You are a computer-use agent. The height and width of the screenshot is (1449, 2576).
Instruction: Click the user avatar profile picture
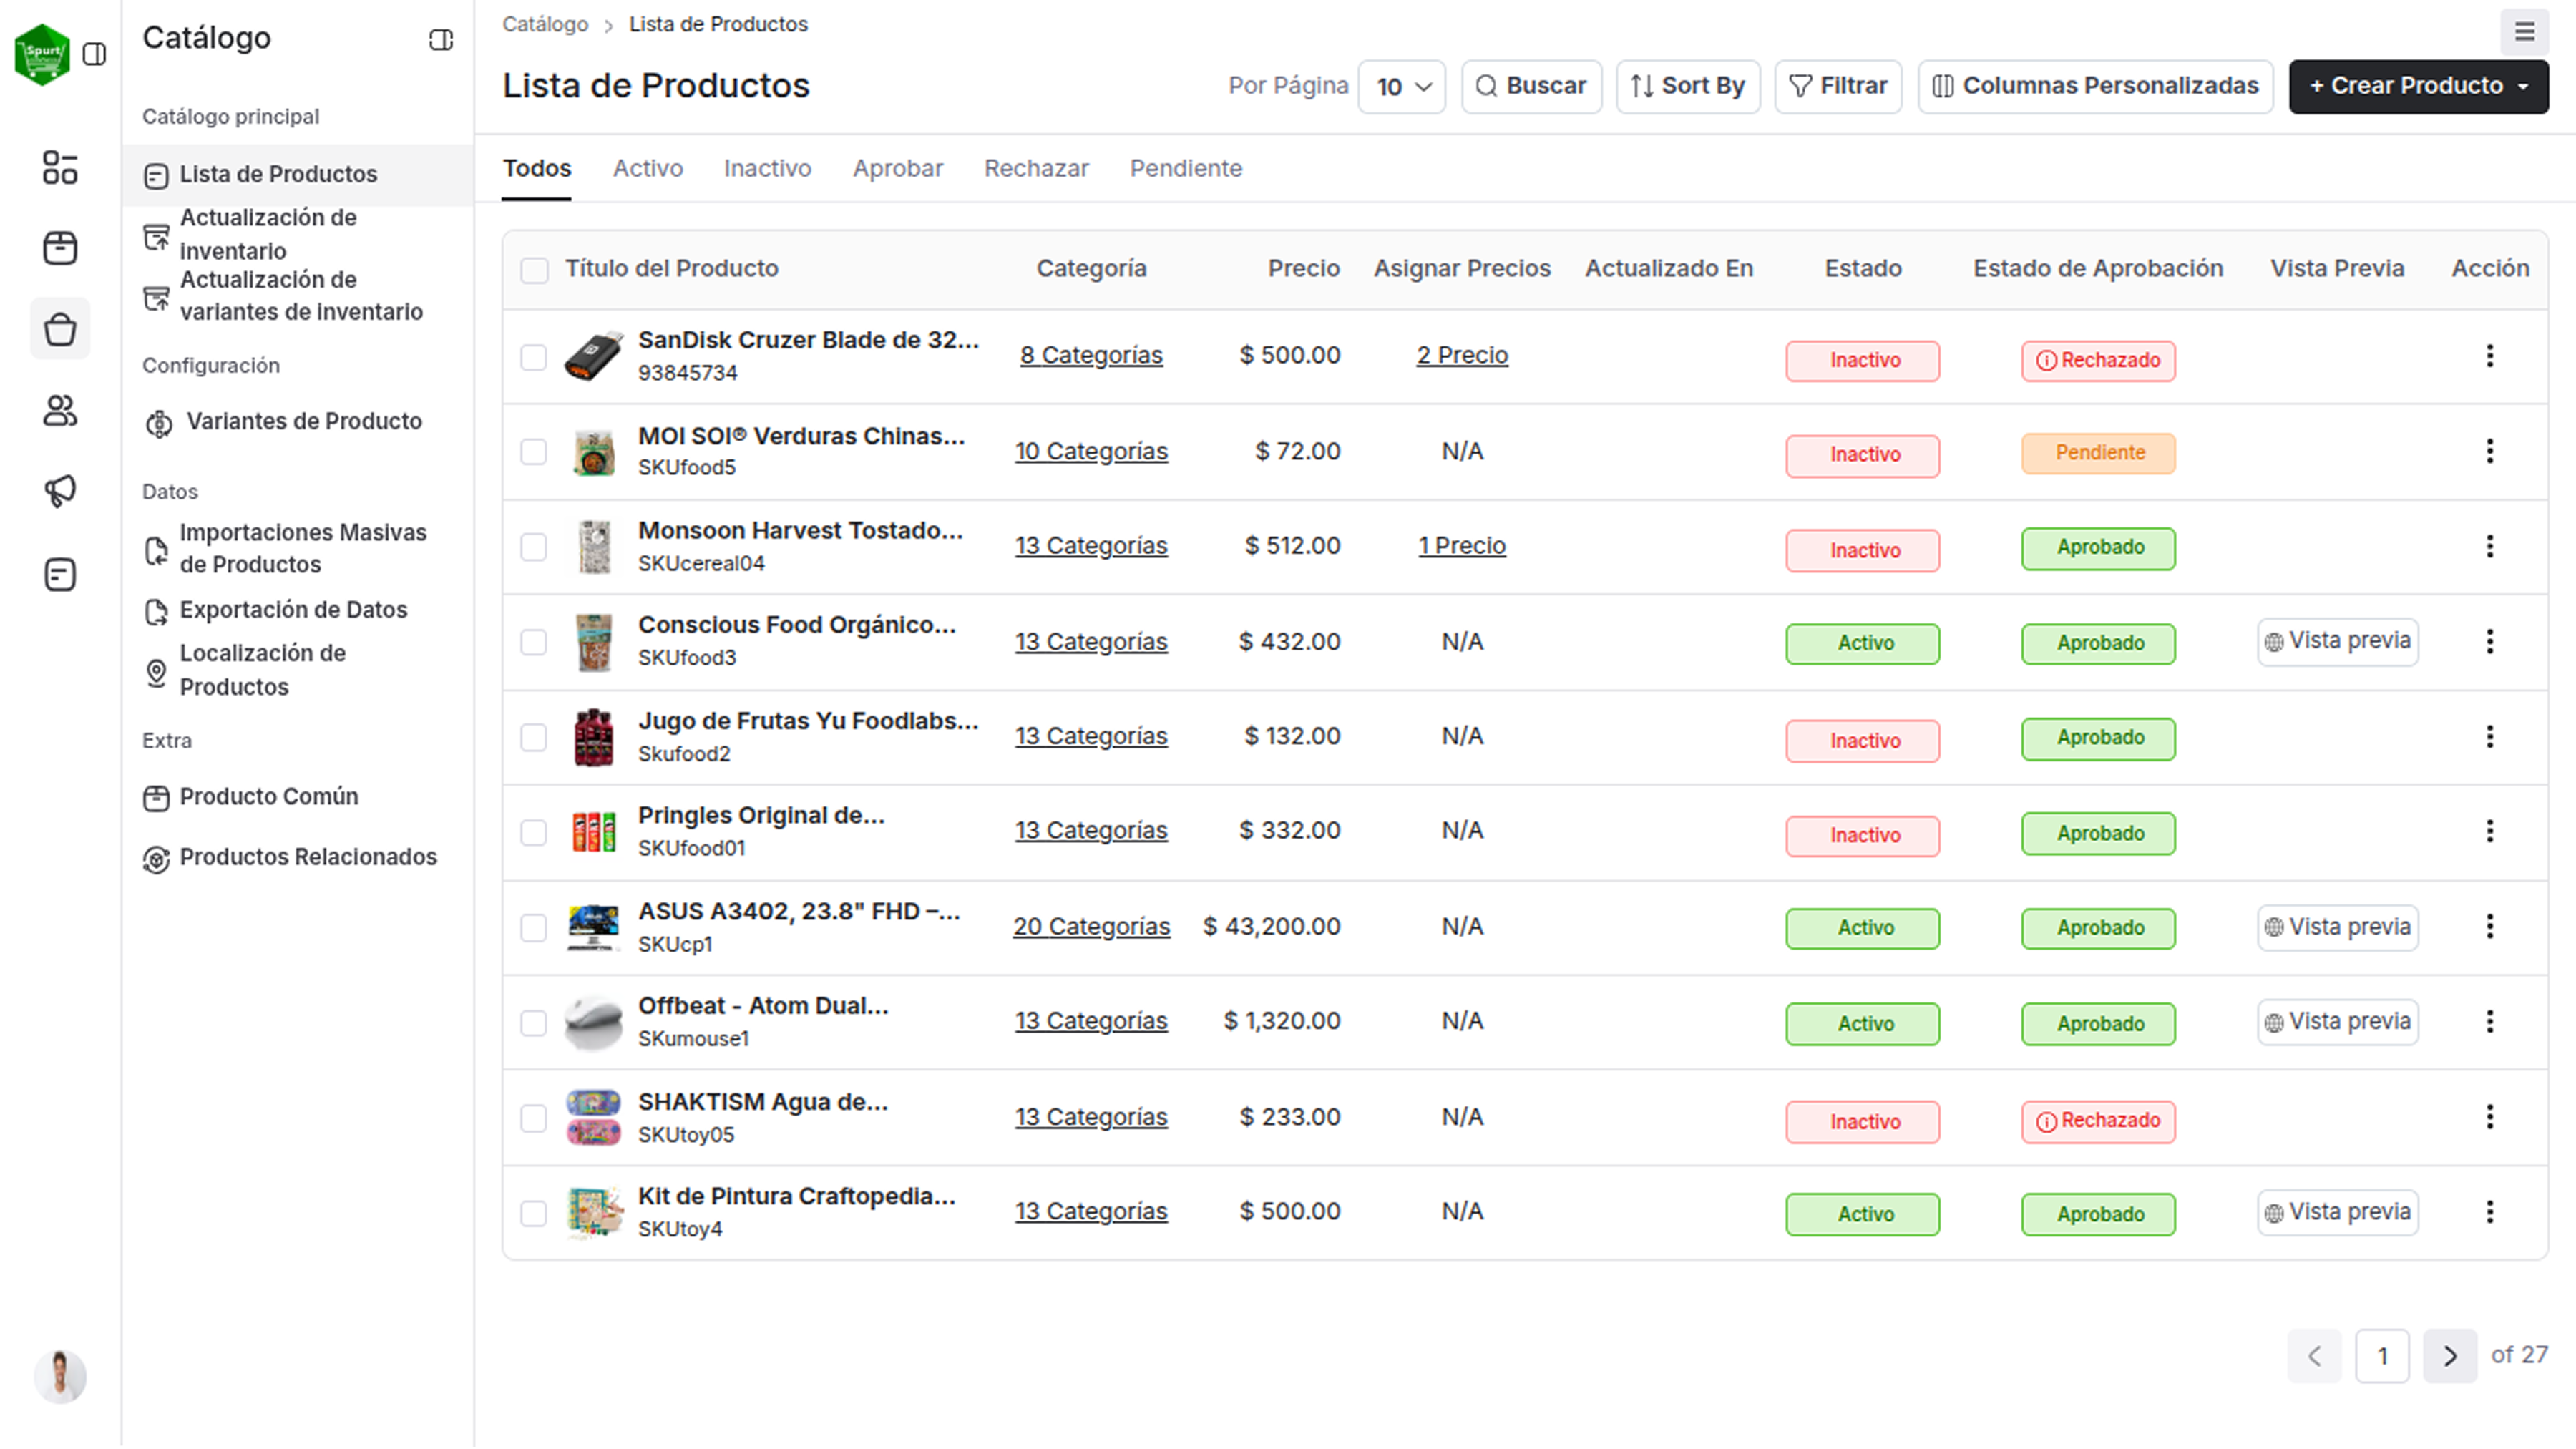(60, 1377)
